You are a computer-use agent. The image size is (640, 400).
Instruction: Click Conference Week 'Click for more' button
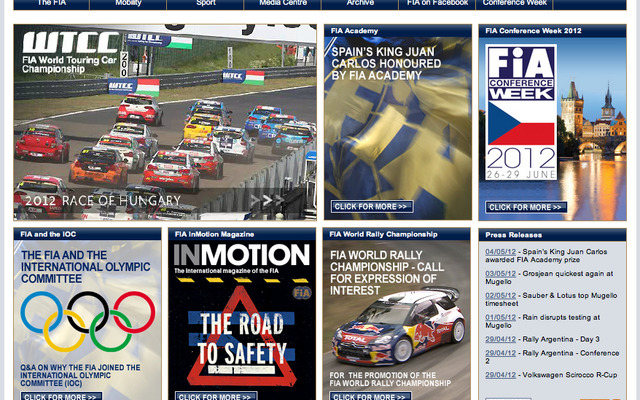click(526, 207)
